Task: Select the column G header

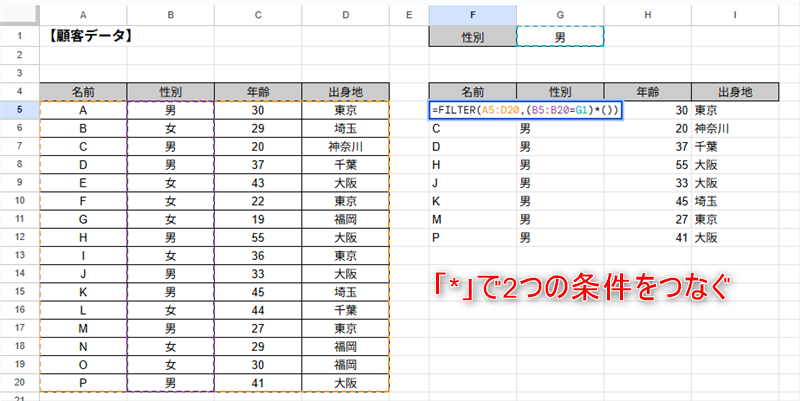Action: tap(560, 14)
